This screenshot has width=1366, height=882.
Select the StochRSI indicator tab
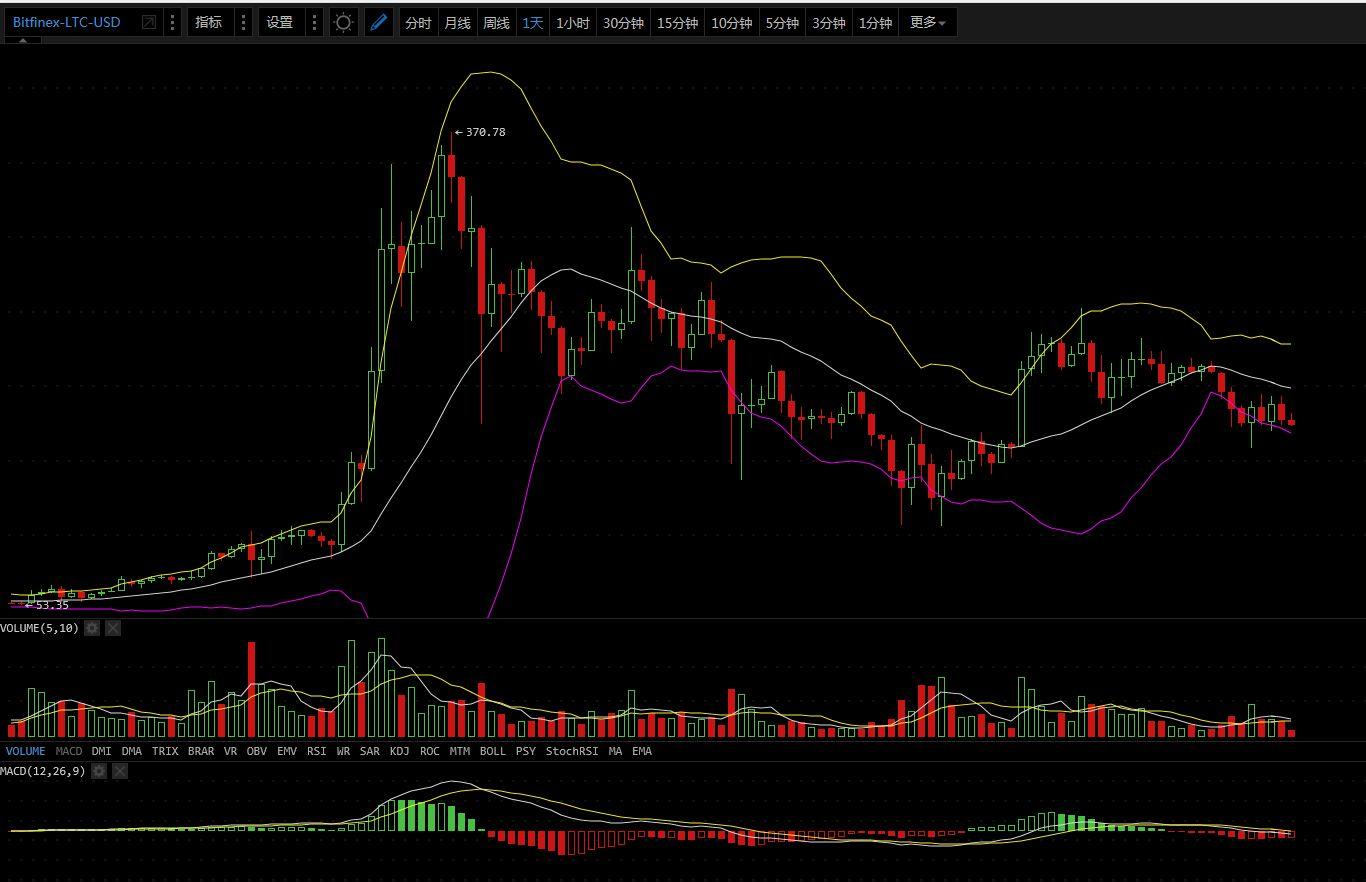click(x=572, y=751)
